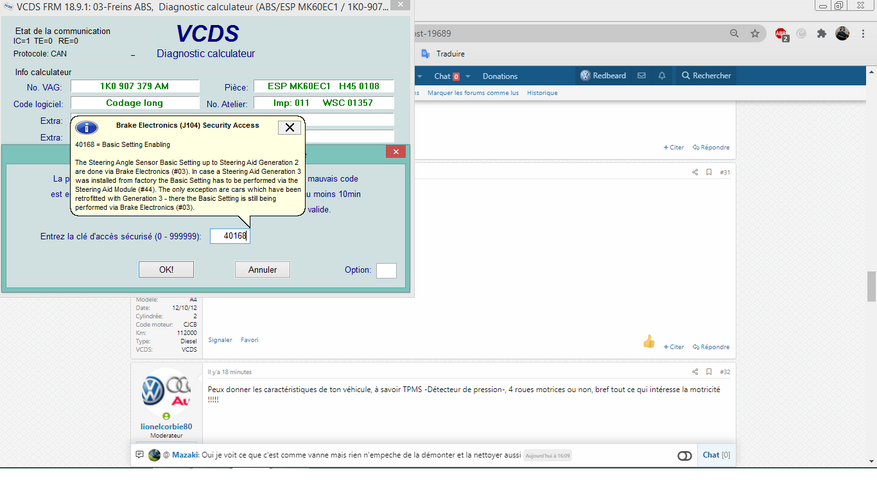This screenshot has height=480, width=877.
Task: Bookmark this page with the star icon
Action: [755, 34]
